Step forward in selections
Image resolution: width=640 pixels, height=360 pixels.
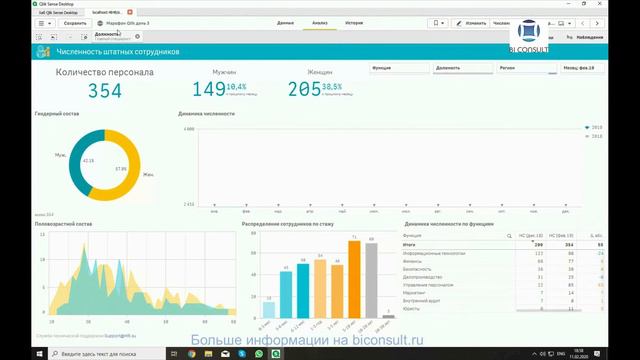click(70, 37)
